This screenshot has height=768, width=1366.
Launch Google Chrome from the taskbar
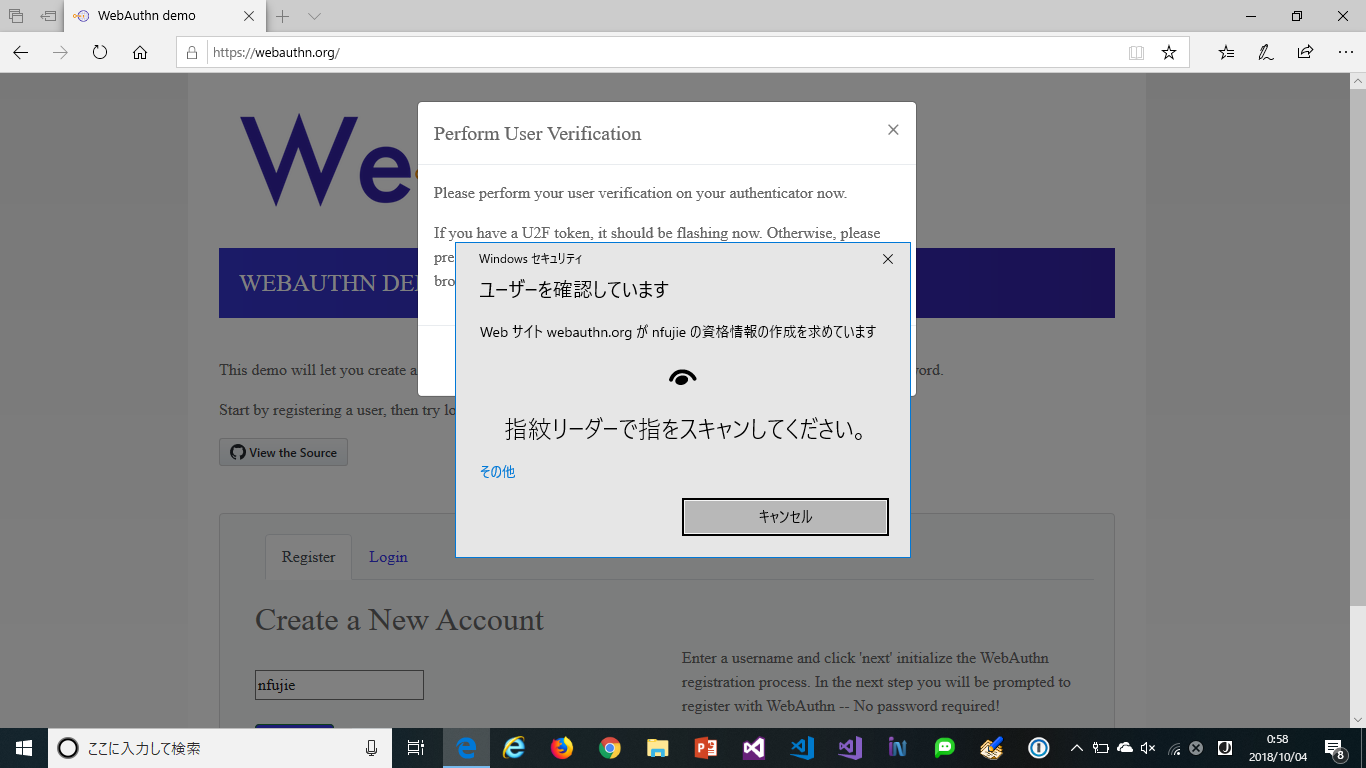(x=610, y=748)
